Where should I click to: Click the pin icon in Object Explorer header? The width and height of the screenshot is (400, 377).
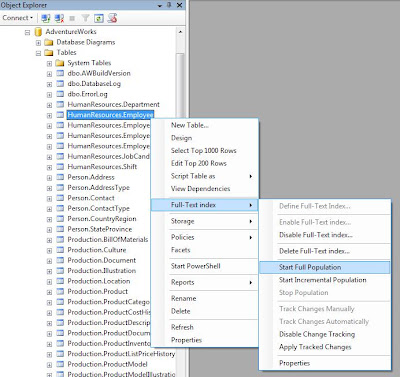pyautogui.click(x=169, y=5)
